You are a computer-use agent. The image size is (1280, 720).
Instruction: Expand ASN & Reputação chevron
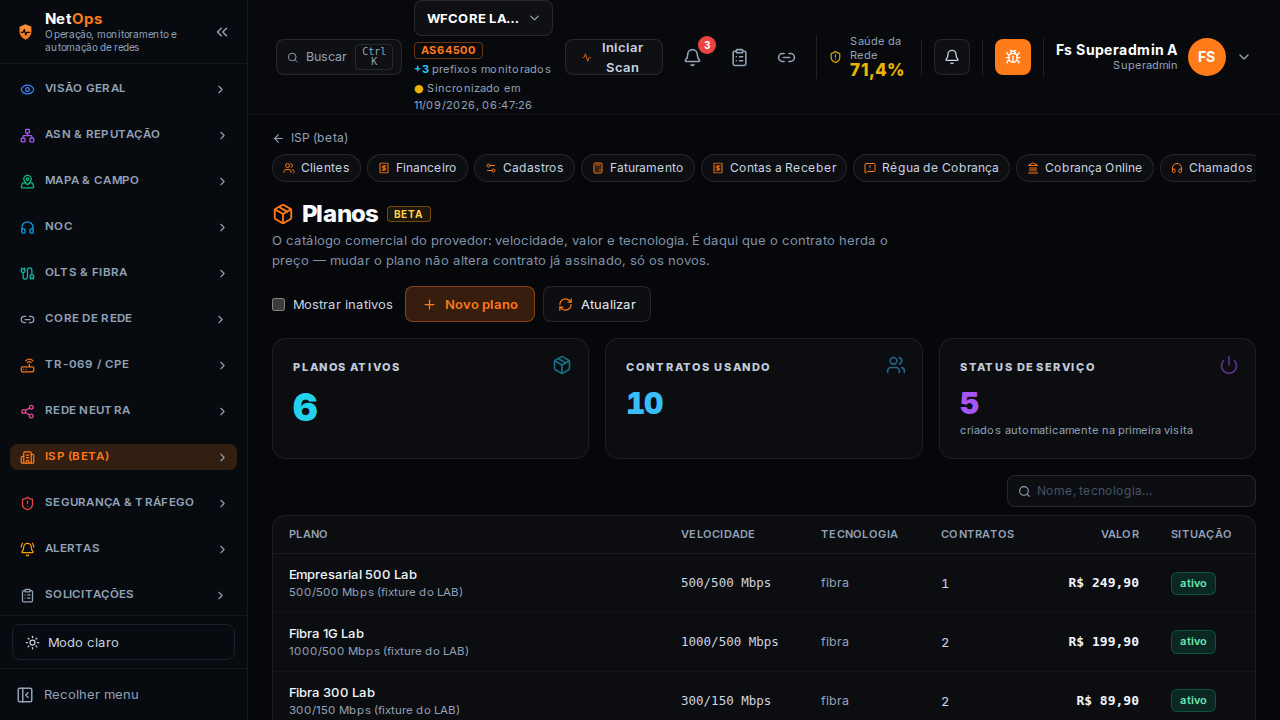[221, 135]
